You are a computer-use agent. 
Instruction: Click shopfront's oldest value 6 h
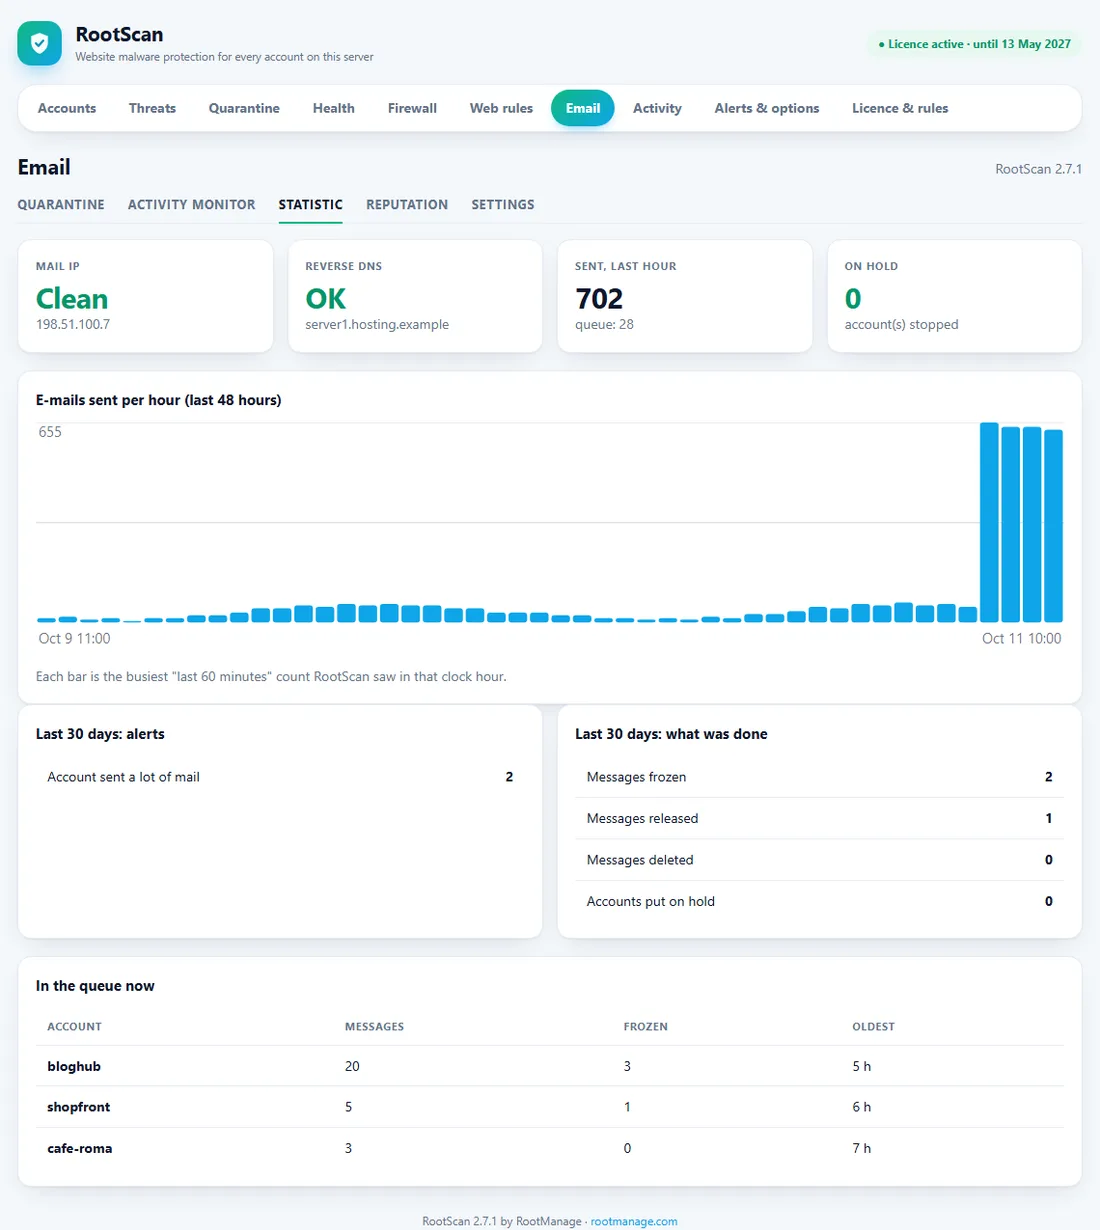point(861,1107)
